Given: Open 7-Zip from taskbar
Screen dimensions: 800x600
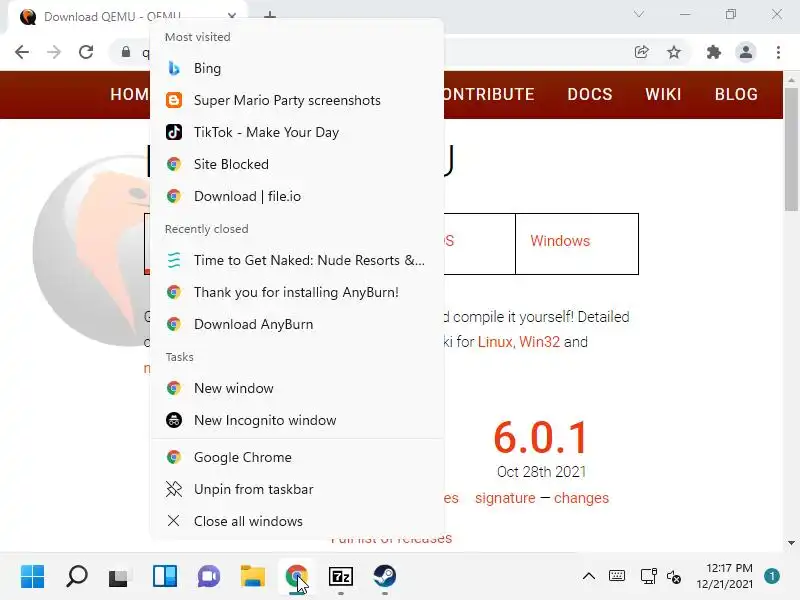Looking at the screenshot, I should coord(341,577).
